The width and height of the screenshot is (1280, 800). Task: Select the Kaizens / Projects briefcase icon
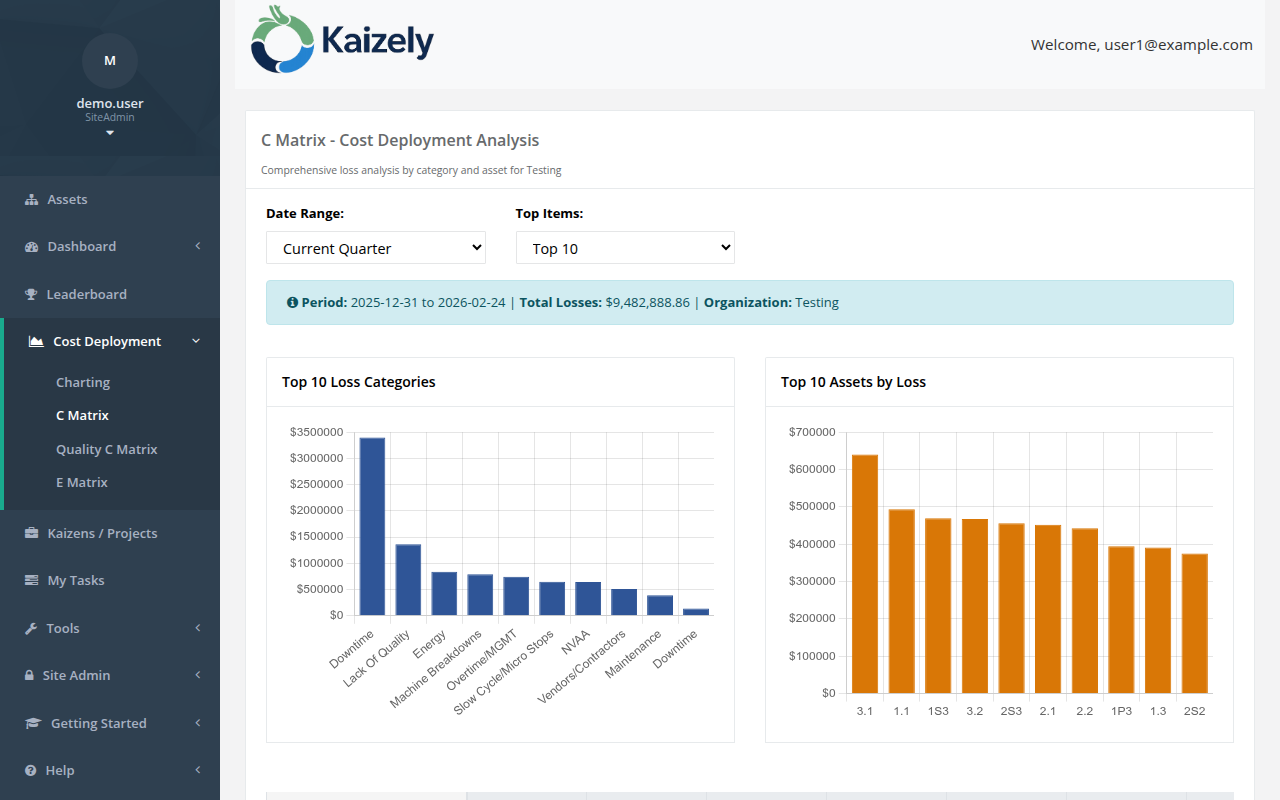[x=34, y=533]
